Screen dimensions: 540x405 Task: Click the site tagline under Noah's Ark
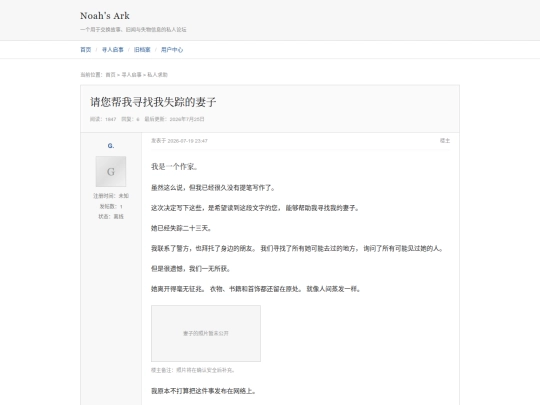click(x=133, y=30)
